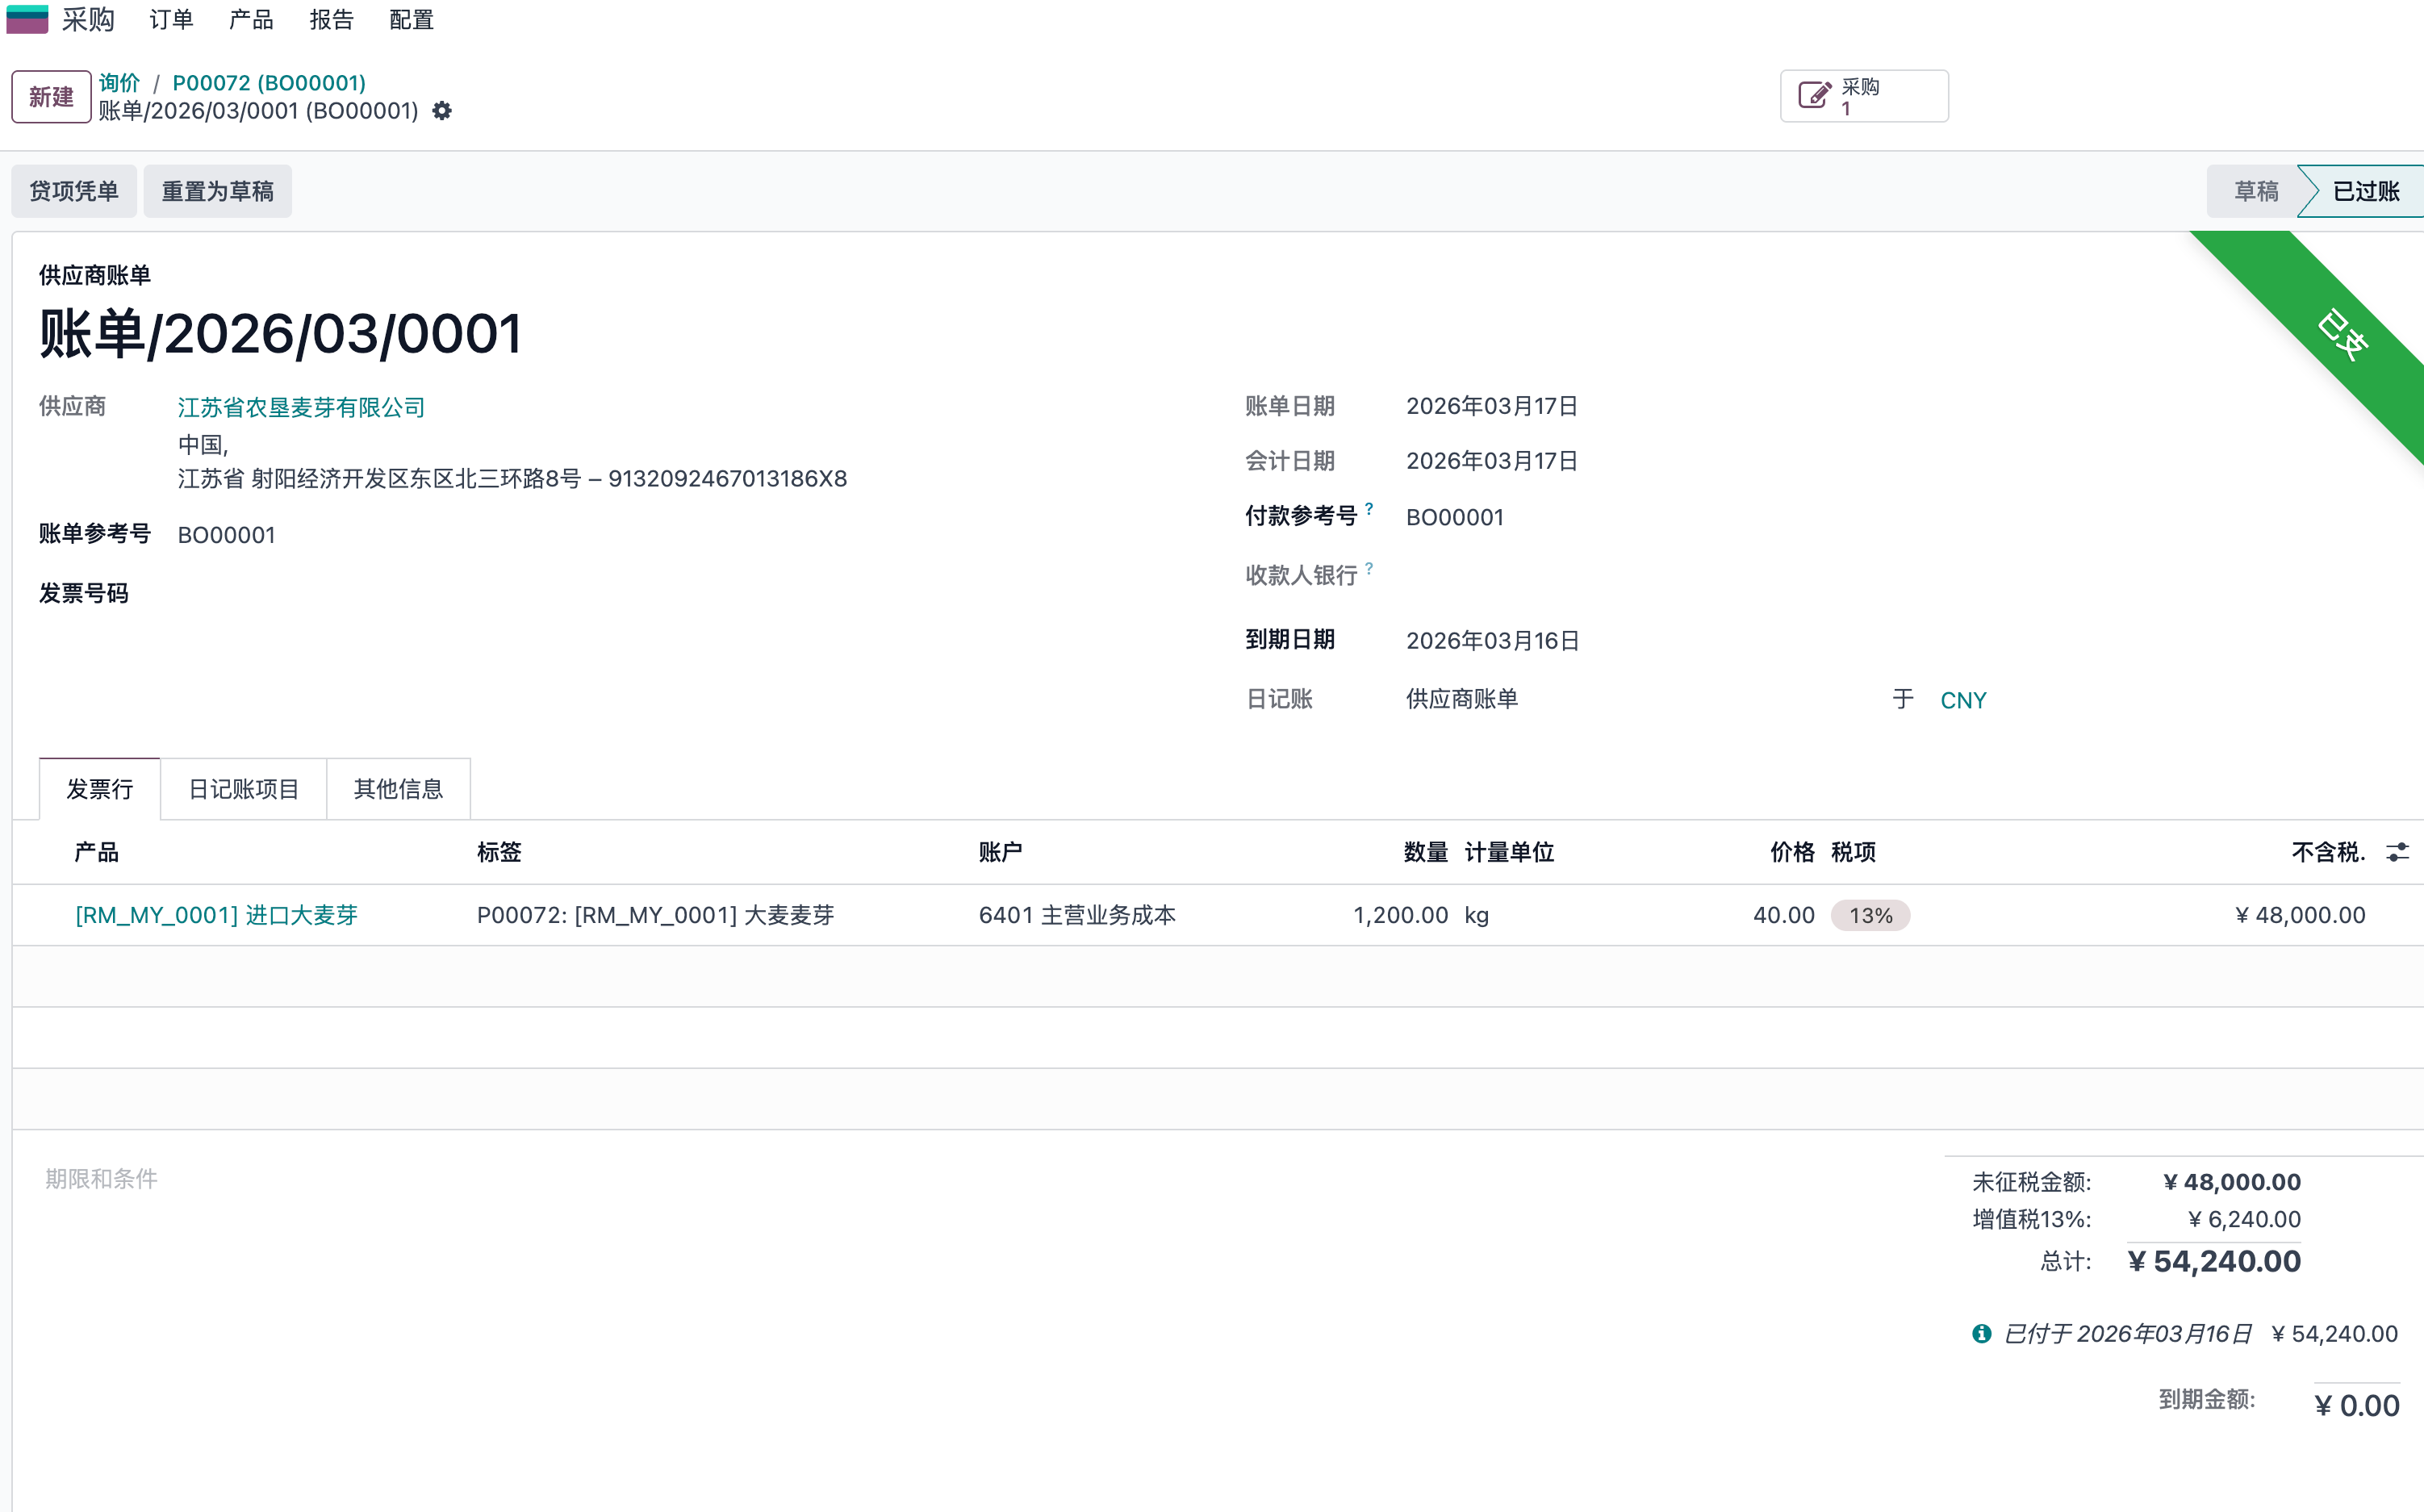The height and width of the screenshot is (1512, 2424).
Task: Open supplier 江苏省农垦麦芽有限公司 link
Action: (x=301, y=407)
